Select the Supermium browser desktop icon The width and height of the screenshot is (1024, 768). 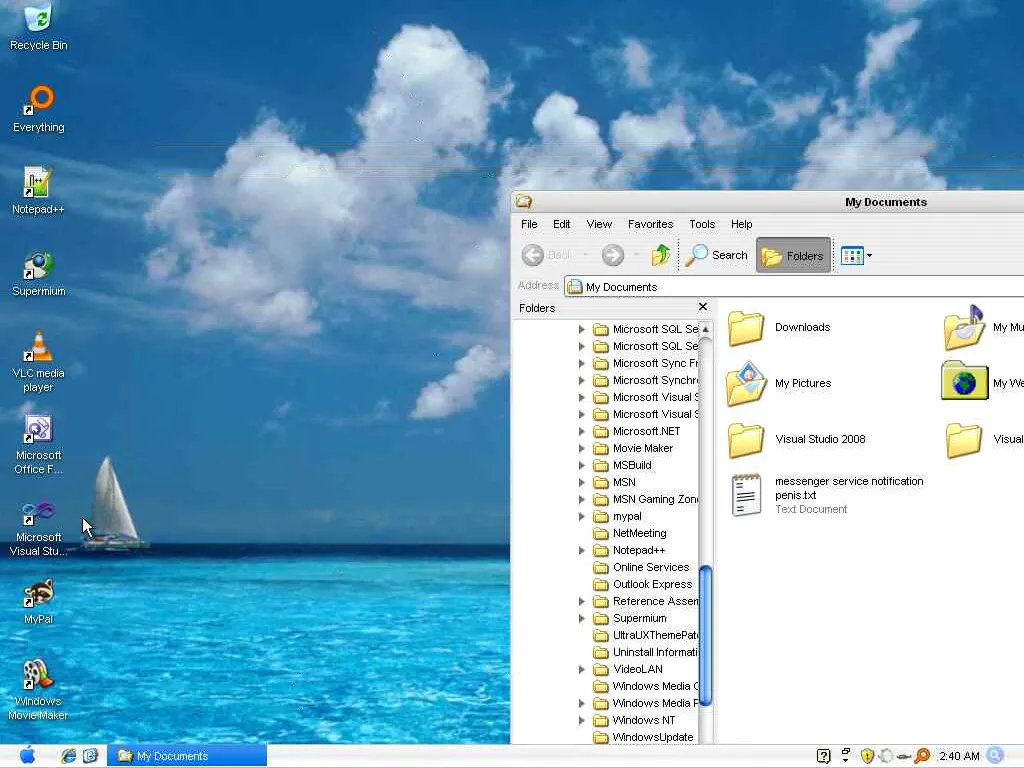(39, 273)
